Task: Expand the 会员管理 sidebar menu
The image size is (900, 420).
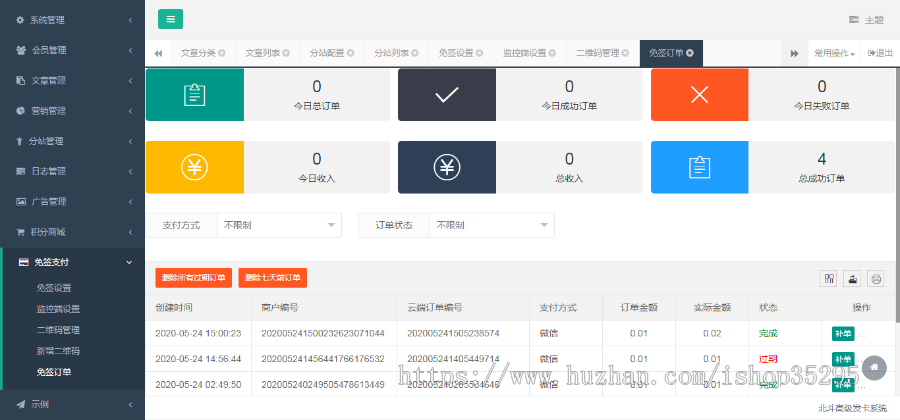Action: click(x=72, y=50)
